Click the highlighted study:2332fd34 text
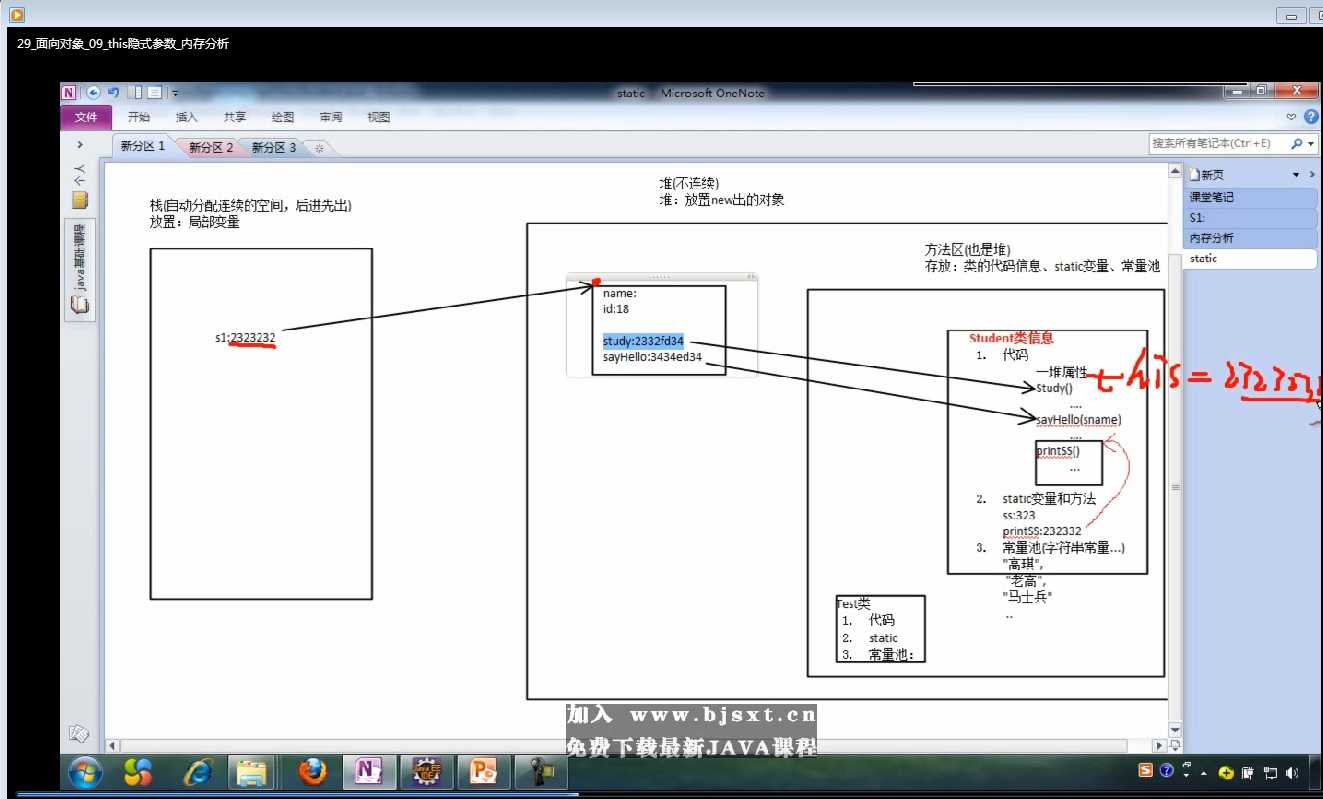This screenshot has width=1323, height=799. (x=643, y=341)
